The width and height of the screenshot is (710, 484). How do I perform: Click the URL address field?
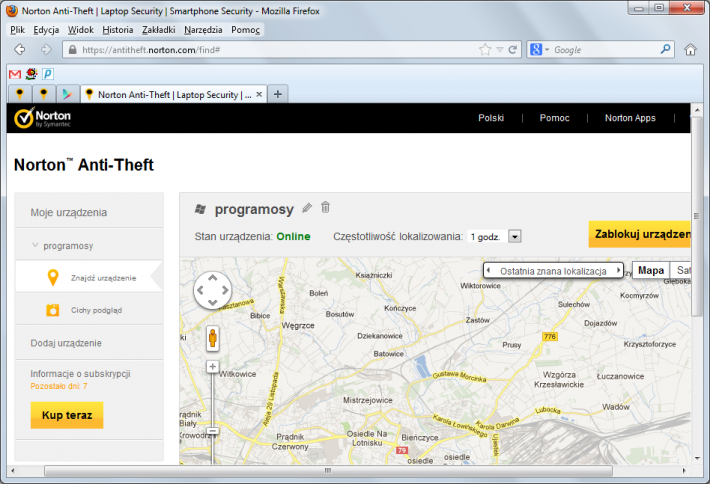tap(276, 50)
